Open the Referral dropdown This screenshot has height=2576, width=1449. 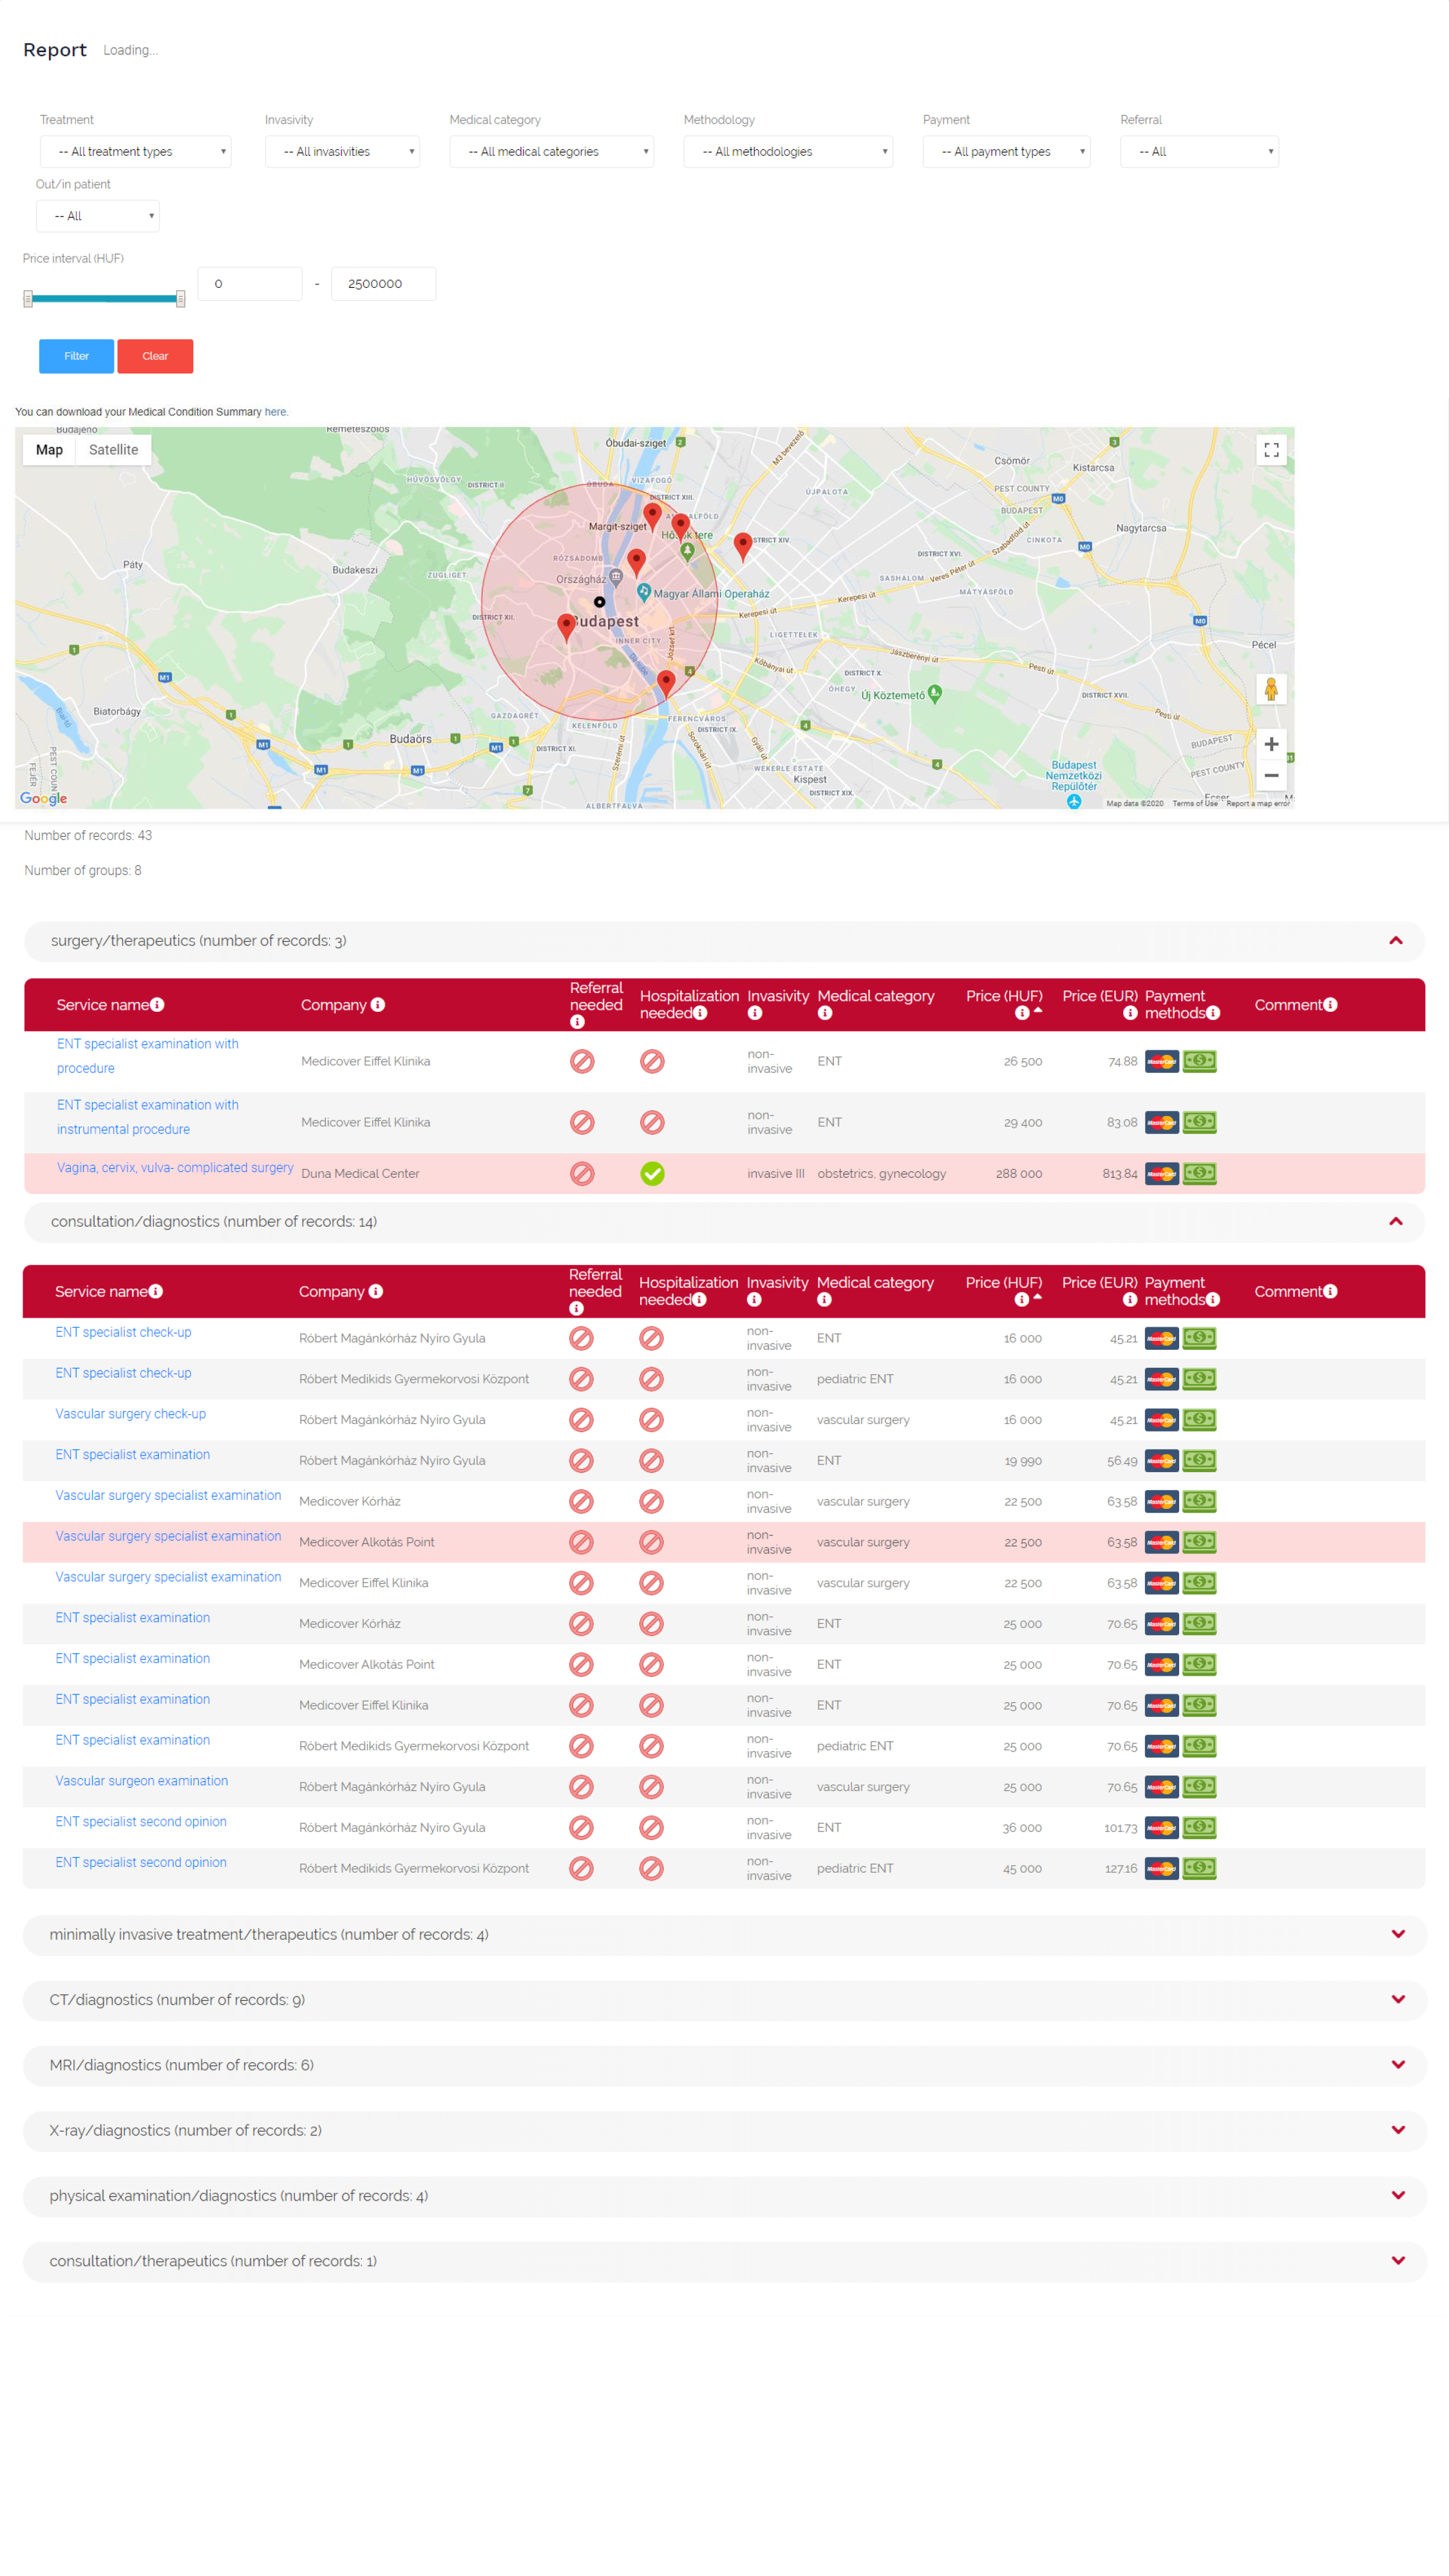[1199, 152]
